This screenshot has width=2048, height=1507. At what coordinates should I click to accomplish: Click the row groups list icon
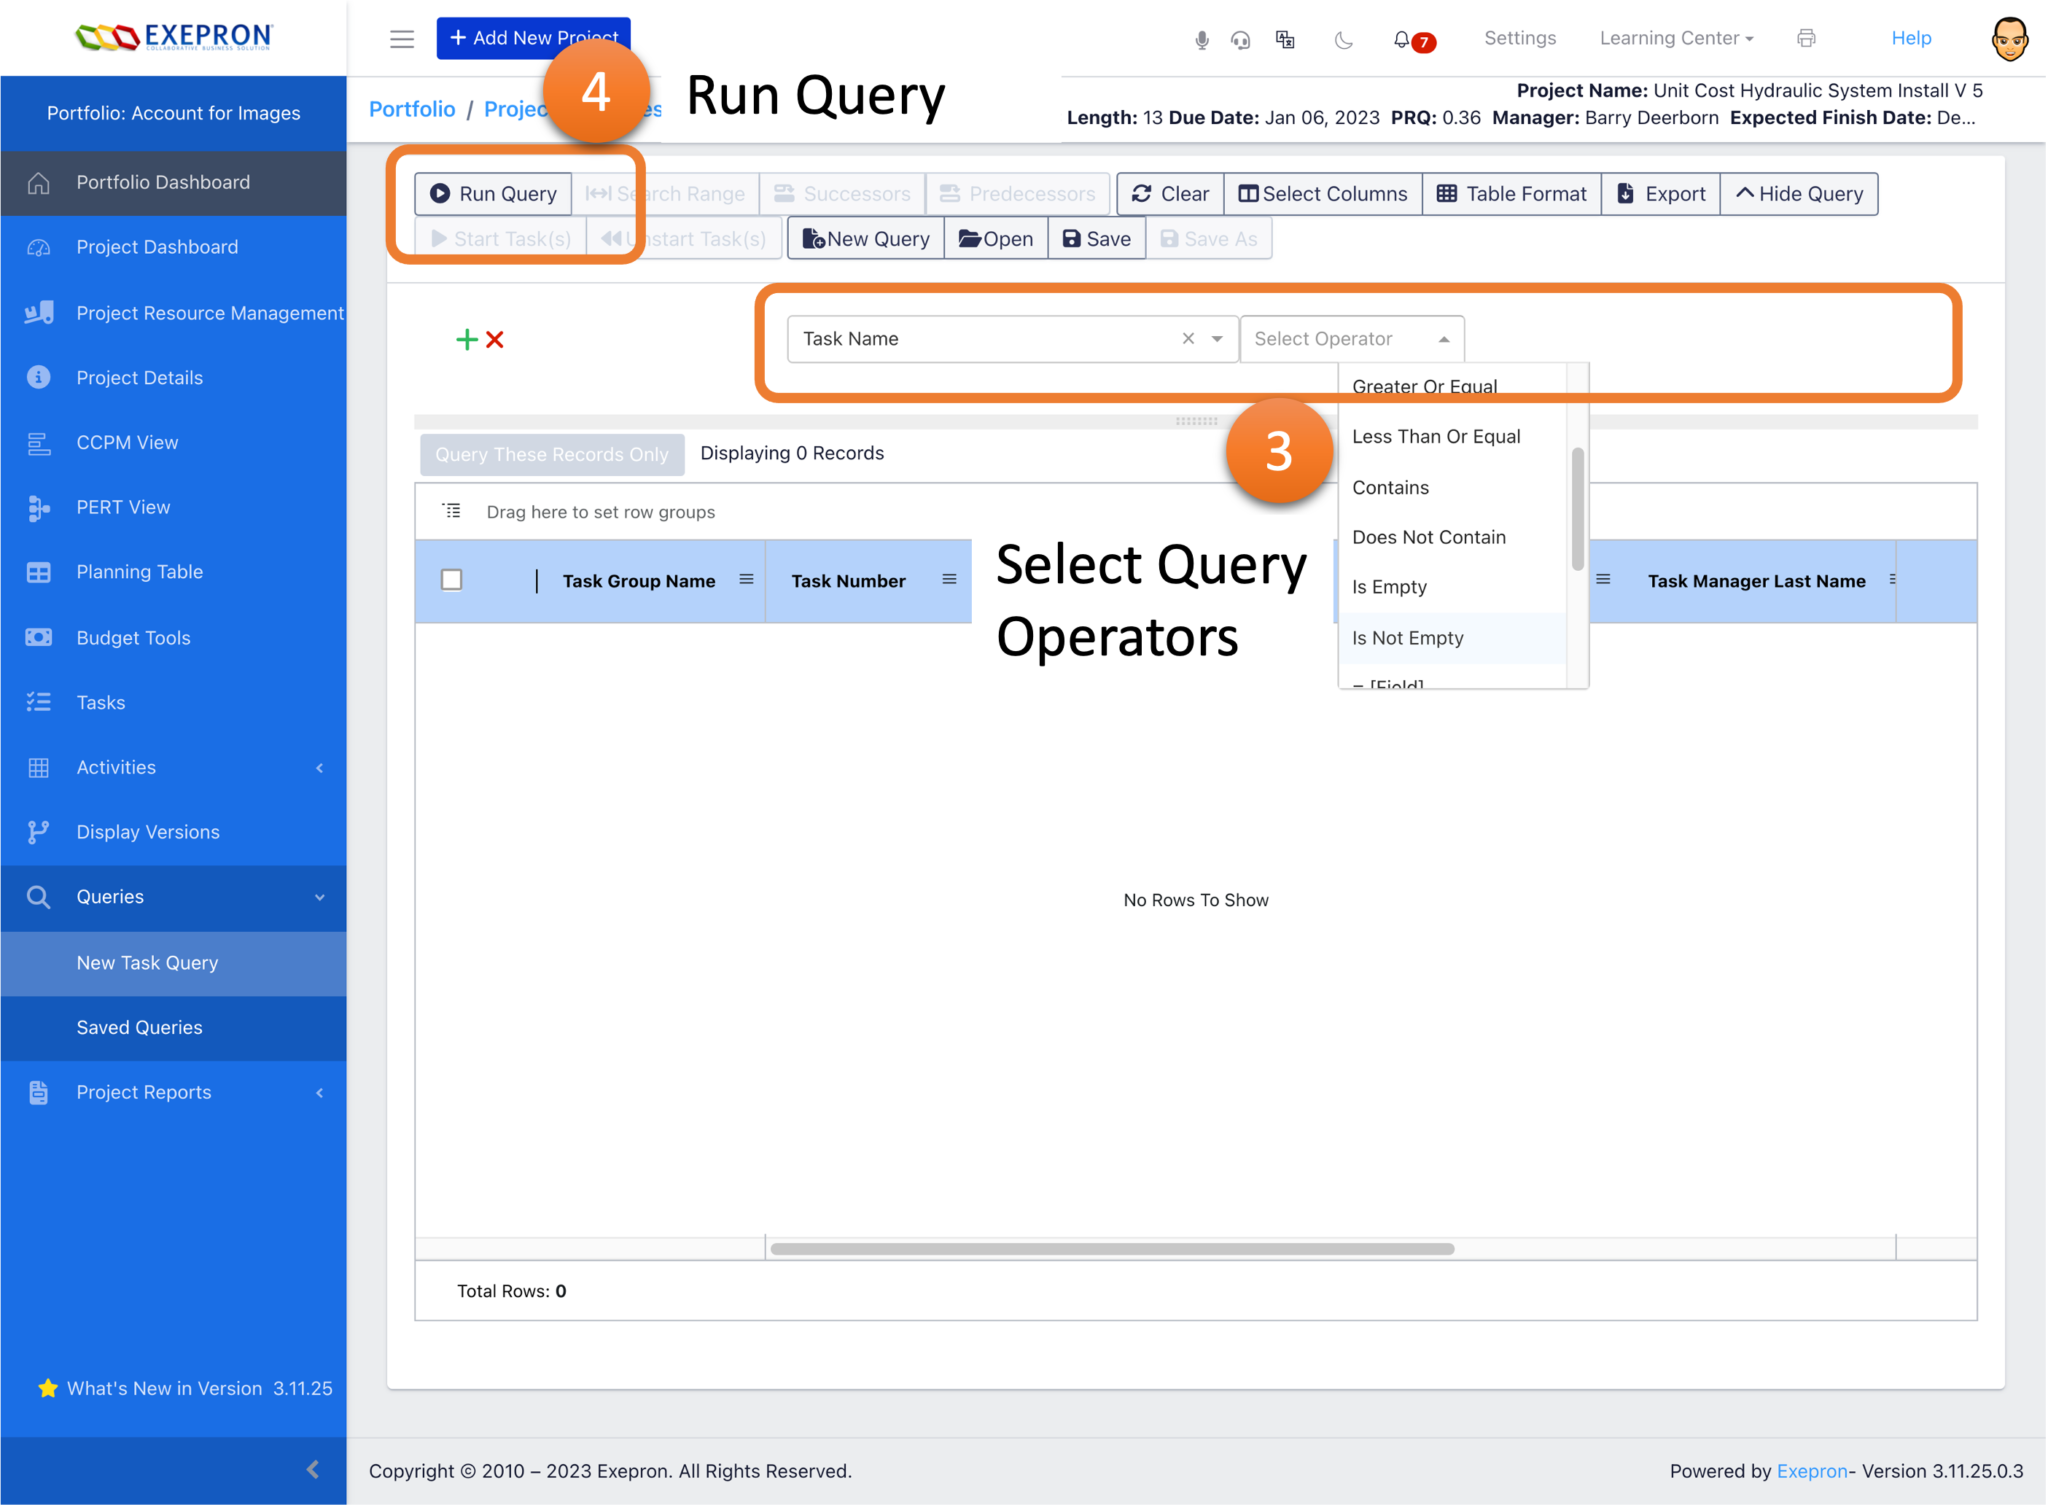(x=452, y=512)
